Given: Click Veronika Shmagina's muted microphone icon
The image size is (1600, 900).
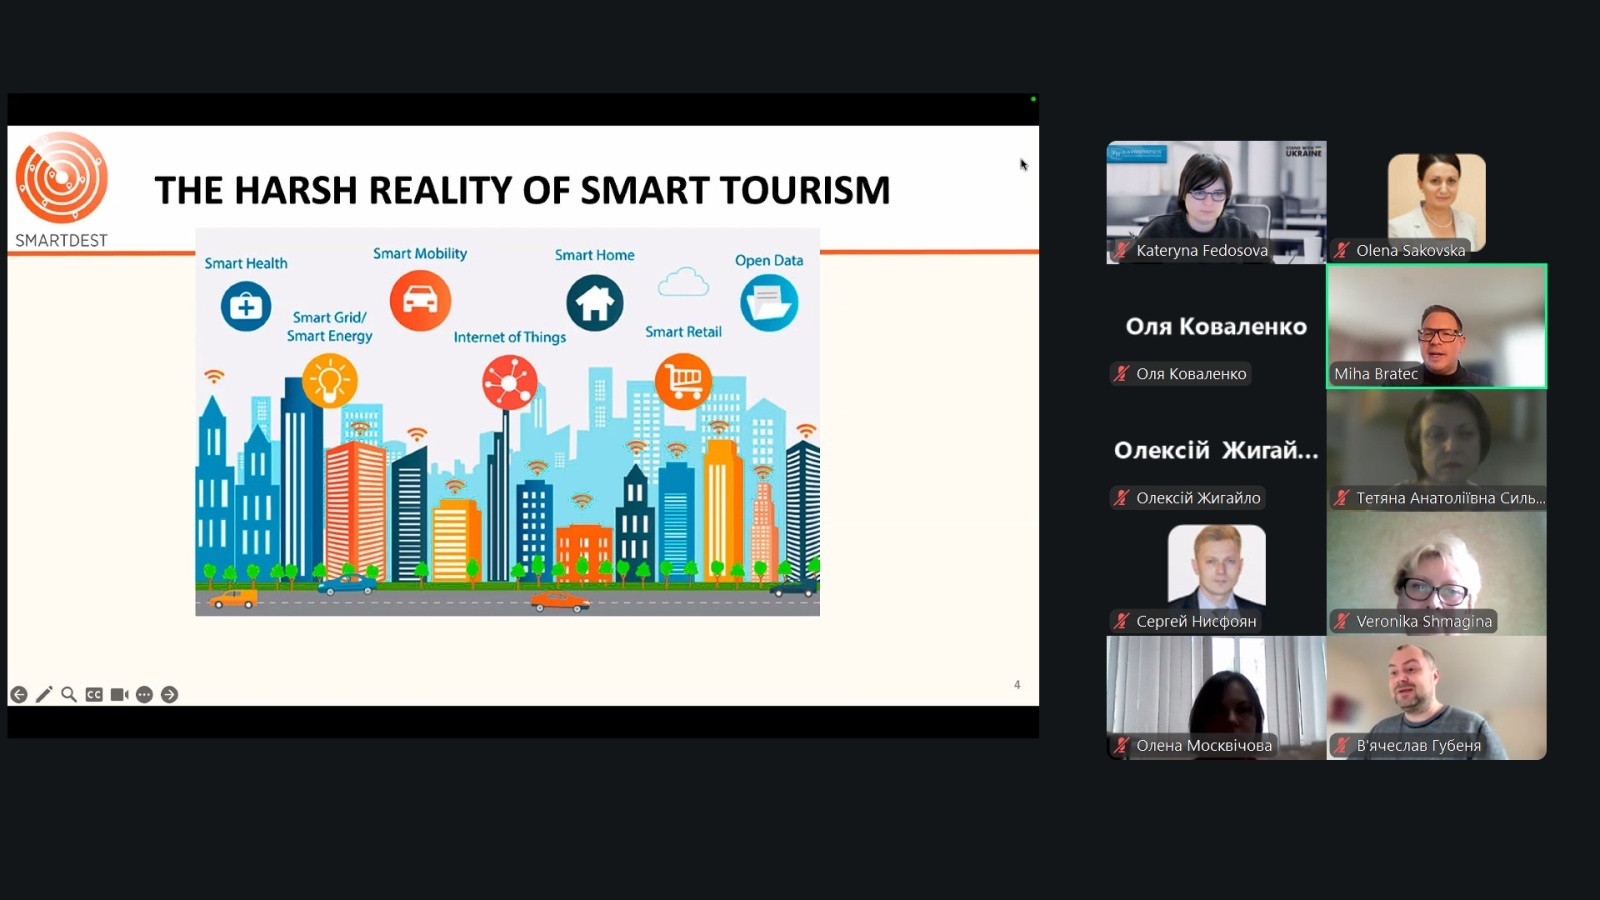Looking at the screenshot, I should pos(1342,622).
